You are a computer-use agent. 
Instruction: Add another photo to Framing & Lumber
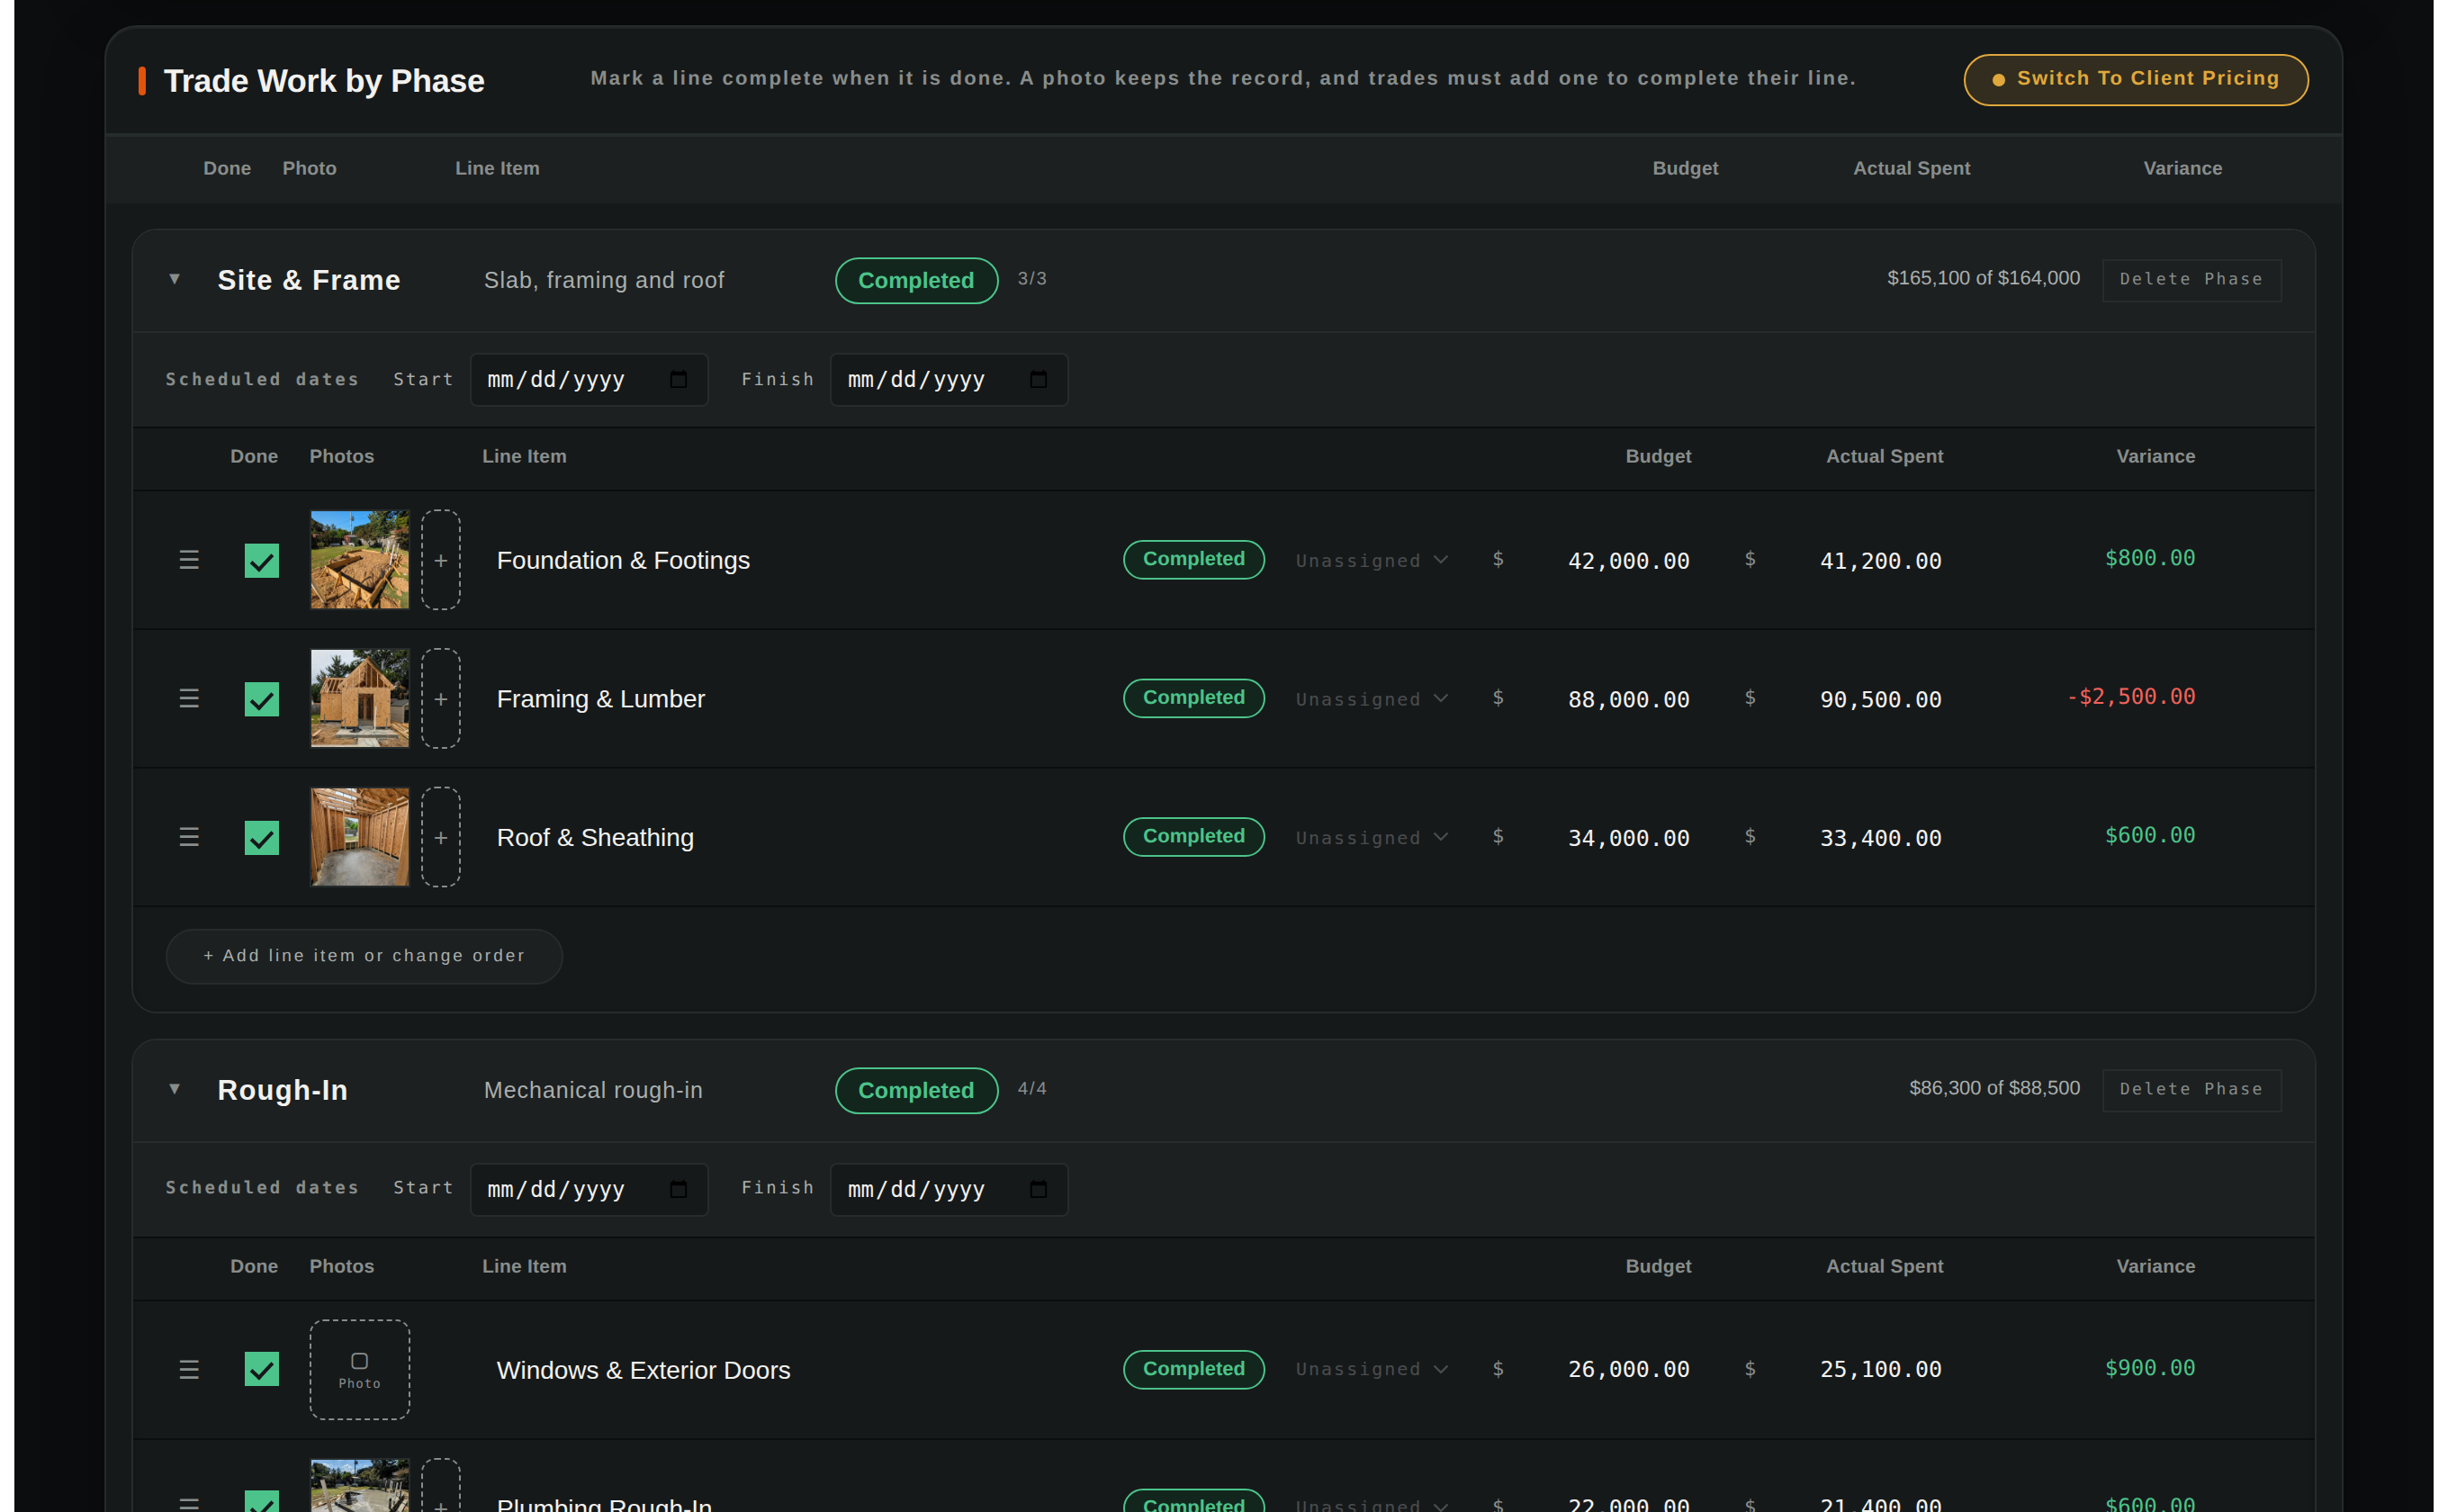point(441,698)
